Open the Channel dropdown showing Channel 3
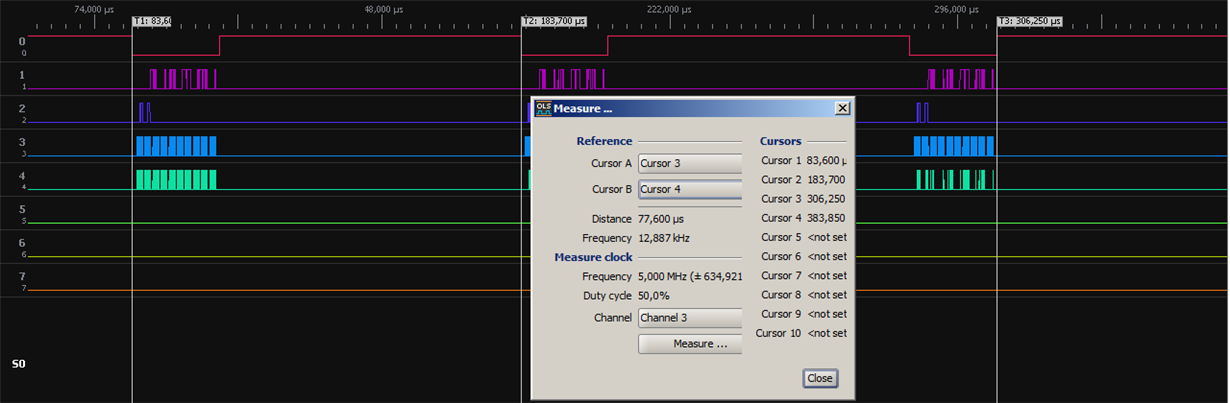Image resolution: width=1230 pixels, height=403 pixels. pyautogui.click(x=690, y=318)
